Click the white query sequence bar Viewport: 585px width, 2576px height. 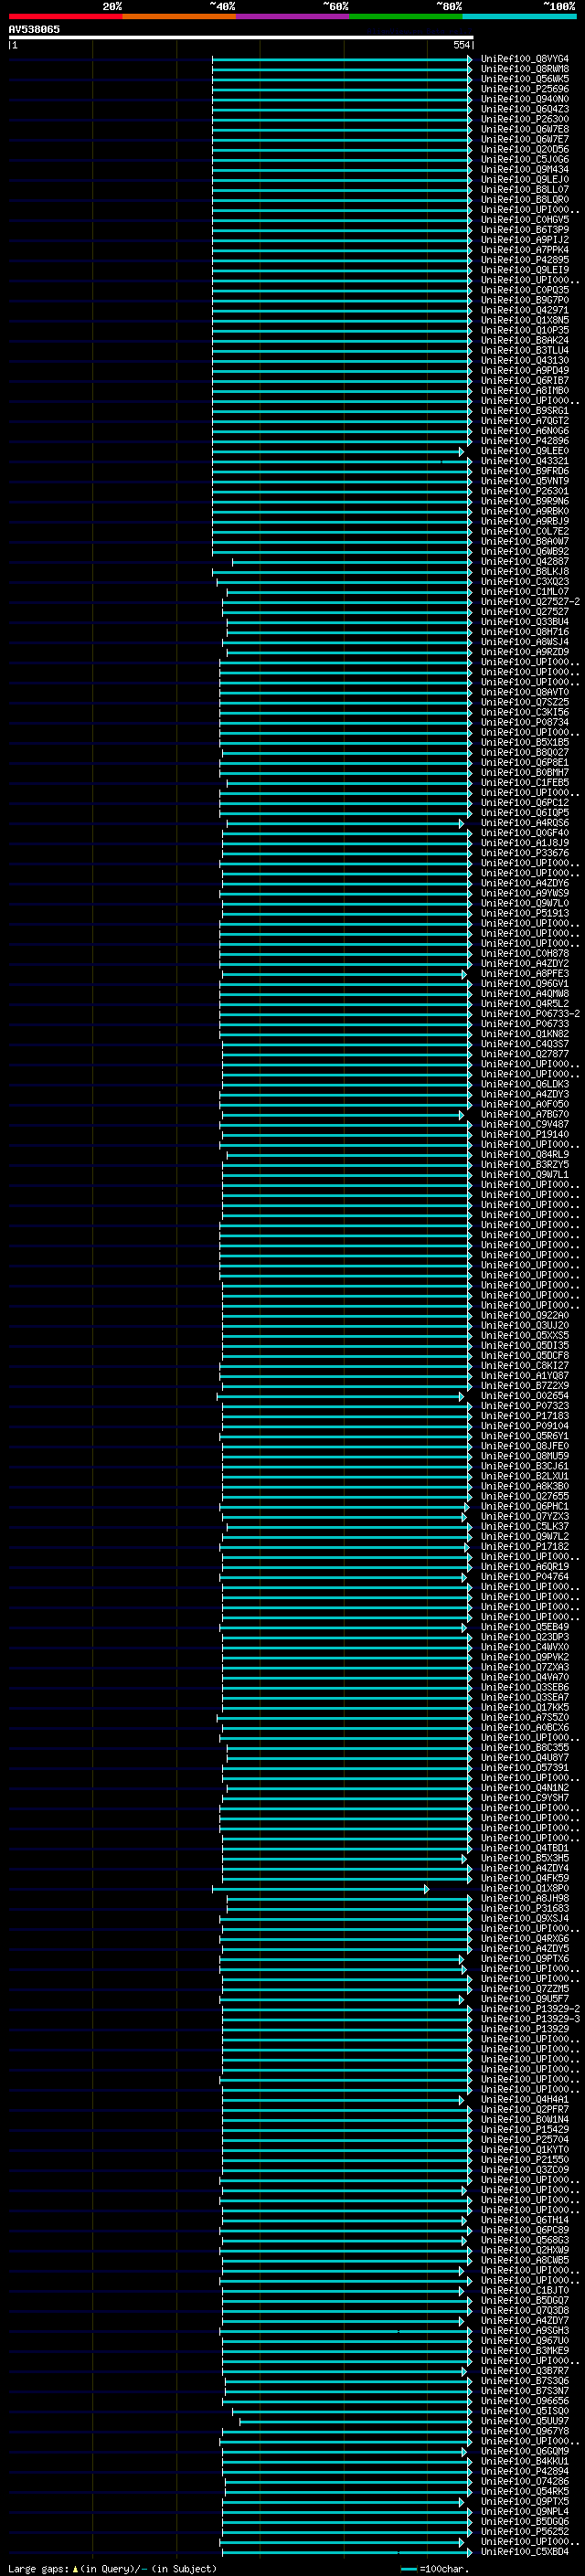tap(241, 38)
